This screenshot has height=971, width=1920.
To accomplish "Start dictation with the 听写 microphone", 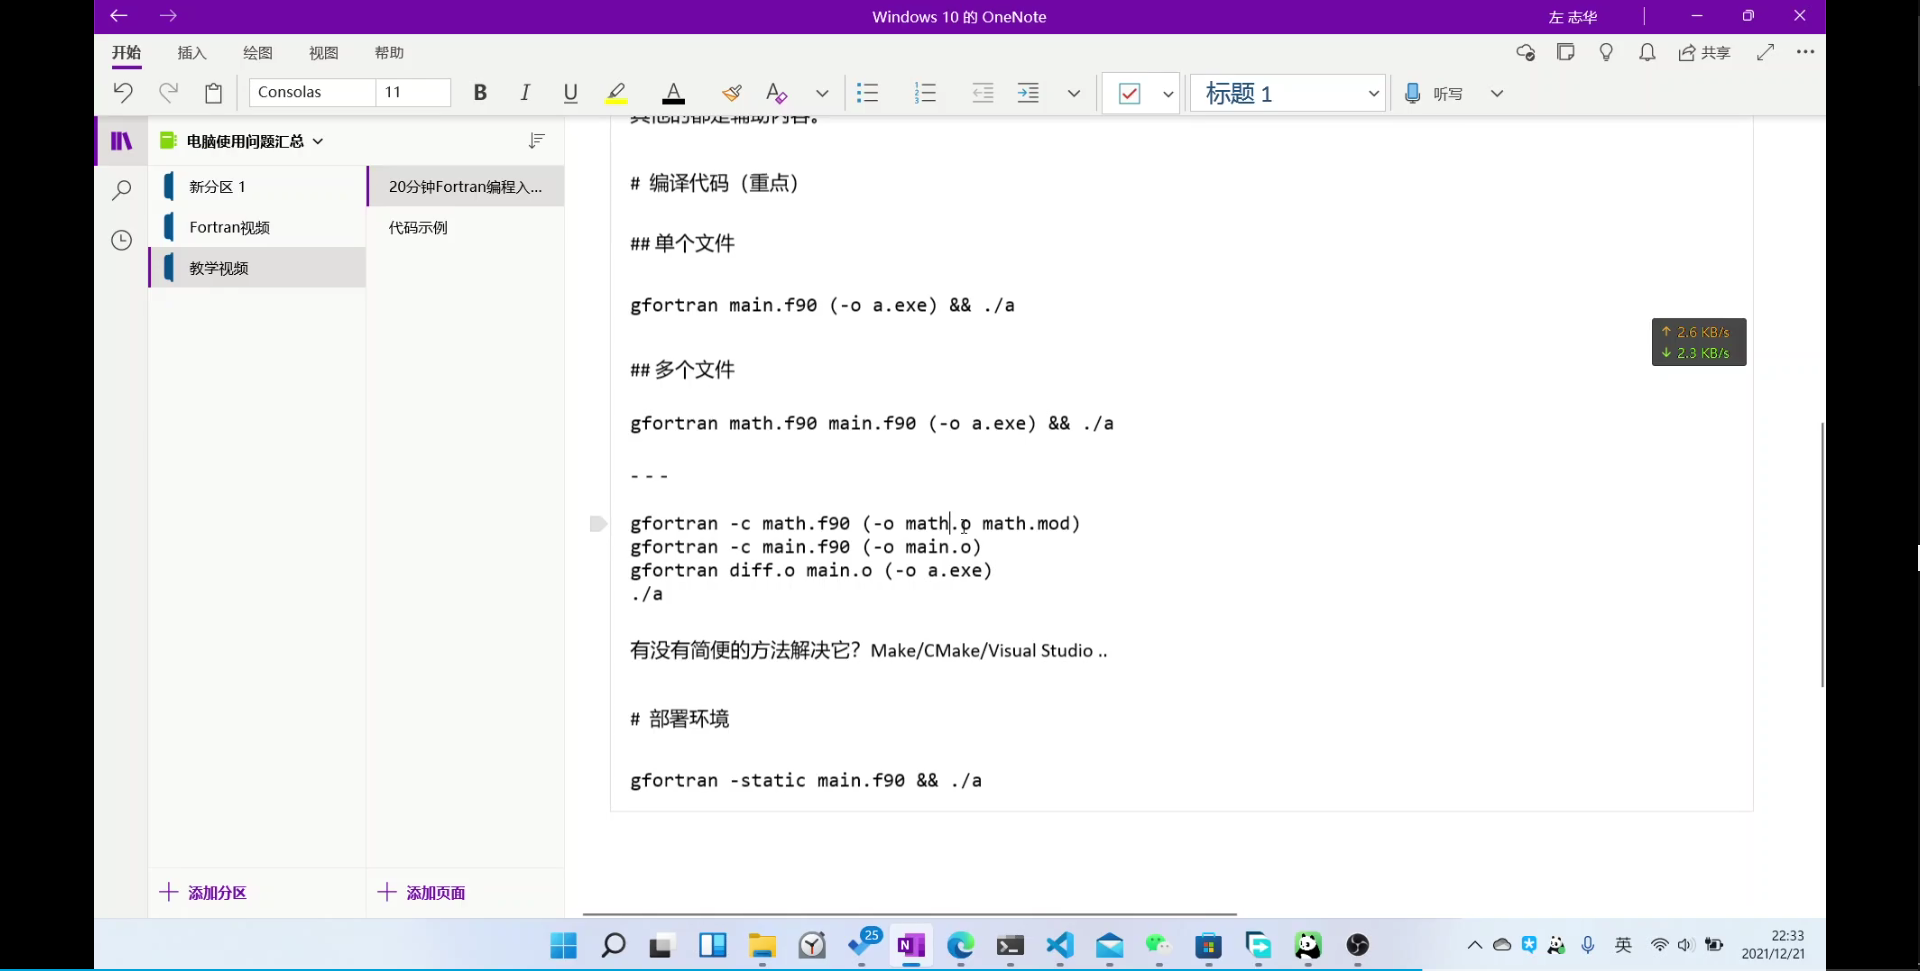I will click(x=1434, y=93).
